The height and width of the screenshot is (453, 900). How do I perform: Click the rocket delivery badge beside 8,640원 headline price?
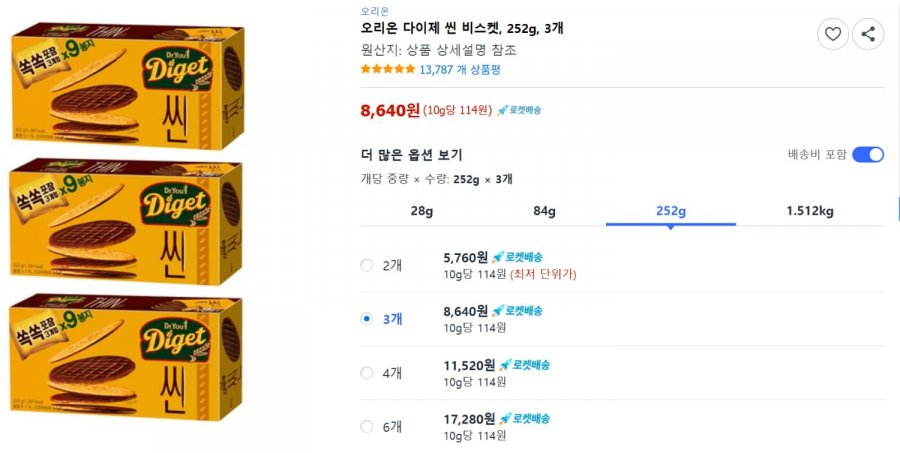click(519, 110)
